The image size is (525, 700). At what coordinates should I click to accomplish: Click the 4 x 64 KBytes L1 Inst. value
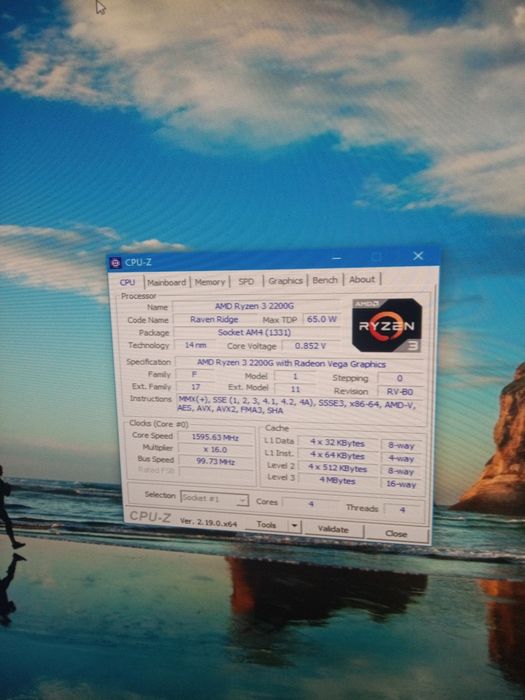point(338,456)
